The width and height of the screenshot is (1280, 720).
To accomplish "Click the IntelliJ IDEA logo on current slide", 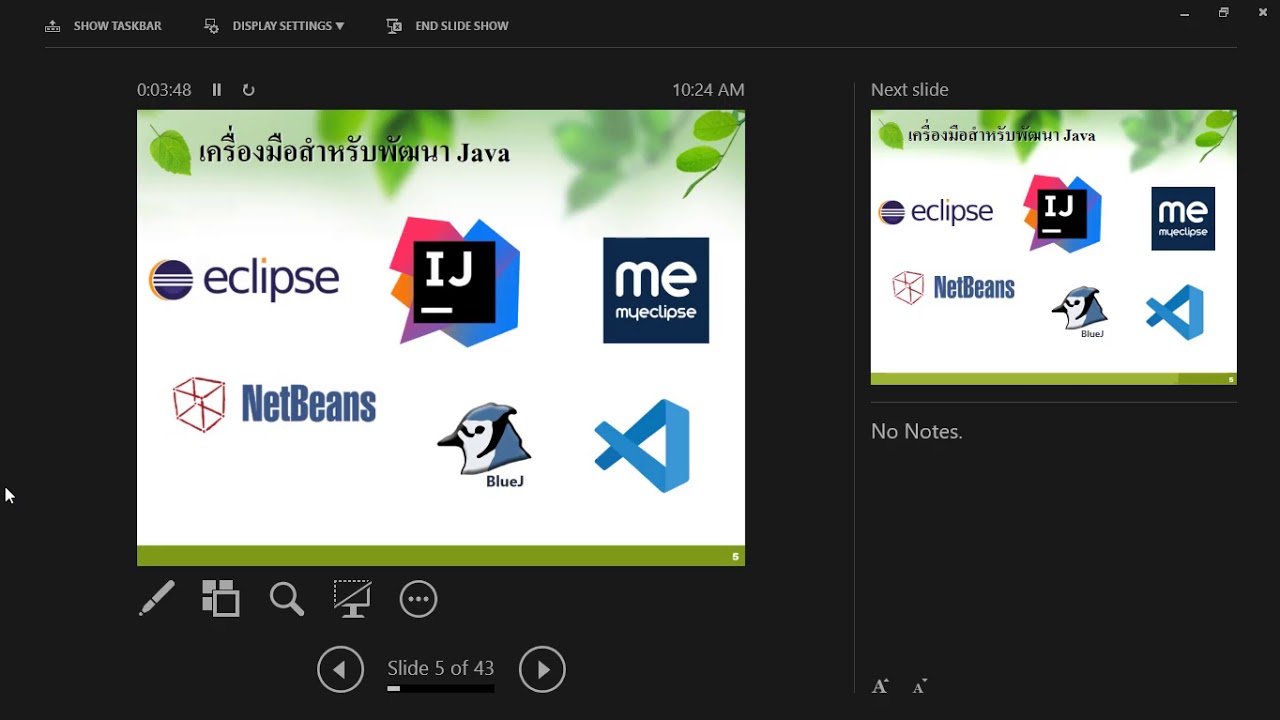I will coord(455,282).
